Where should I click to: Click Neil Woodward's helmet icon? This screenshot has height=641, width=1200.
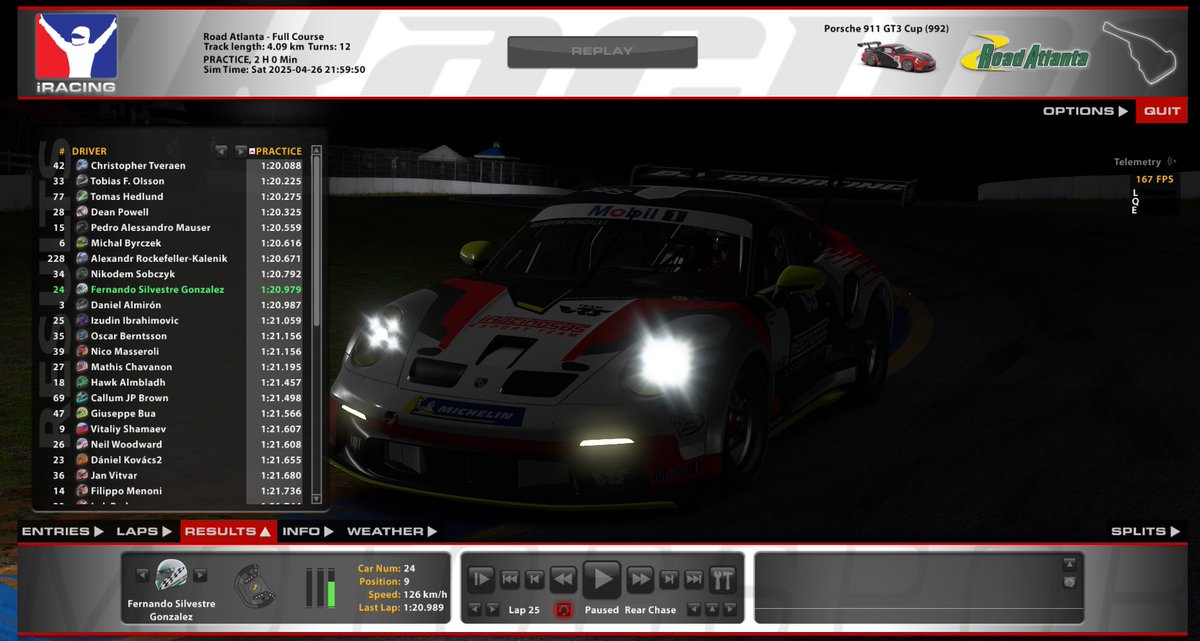coord(82,444)
